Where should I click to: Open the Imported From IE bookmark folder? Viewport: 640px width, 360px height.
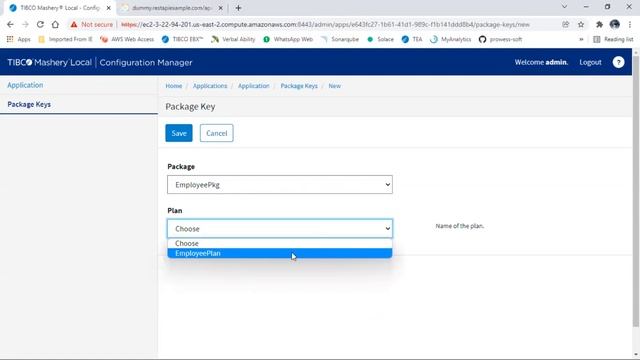65,39
